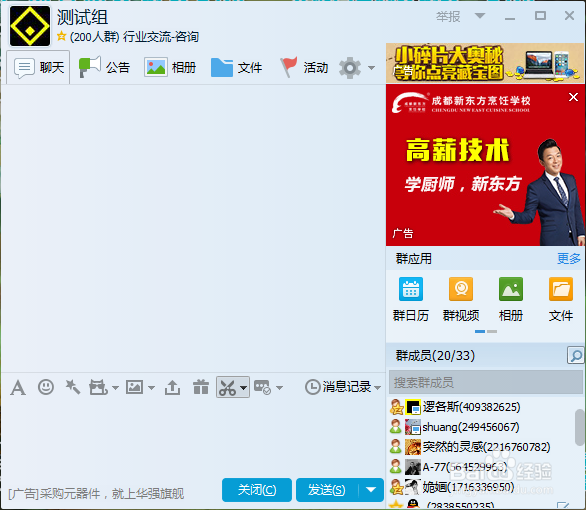This screenshot has height=510, width=586.
Task: Click the 举报 report link
Action: point(448,16)
